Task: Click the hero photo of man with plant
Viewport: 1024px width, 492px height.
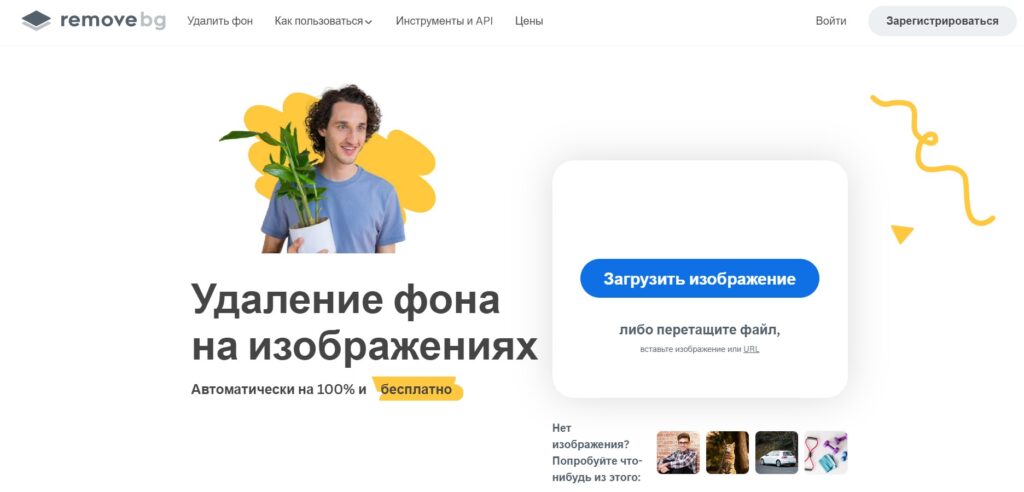Action: 328,169
